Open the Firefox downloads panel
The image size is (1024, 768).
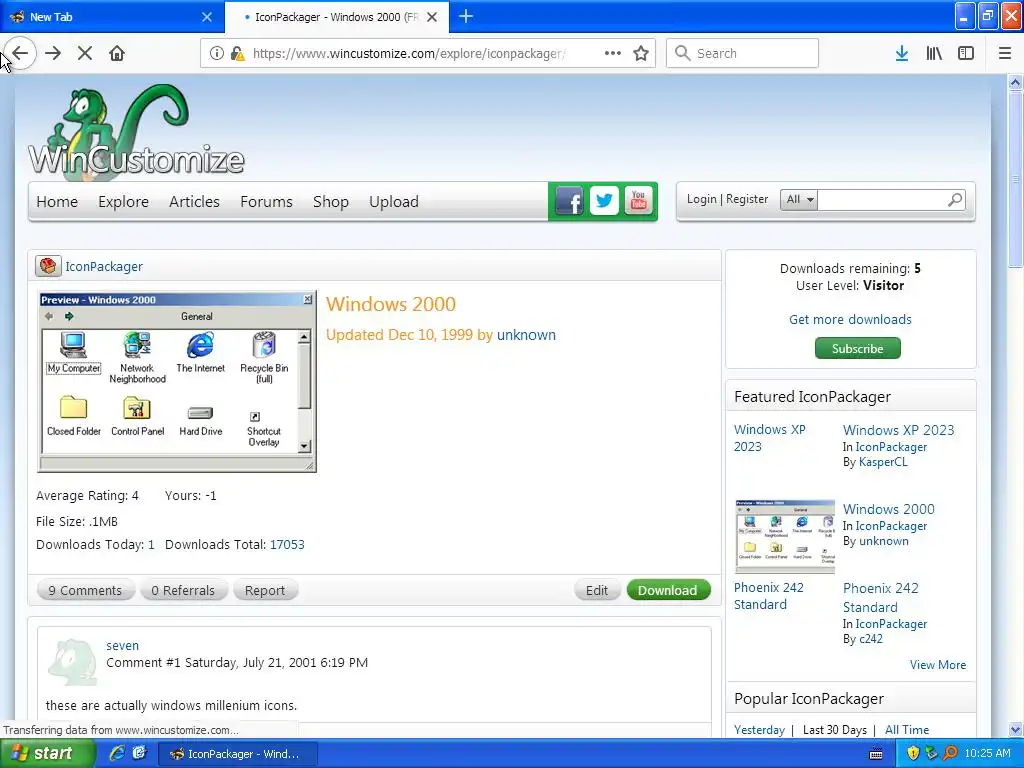coord(901,54)
